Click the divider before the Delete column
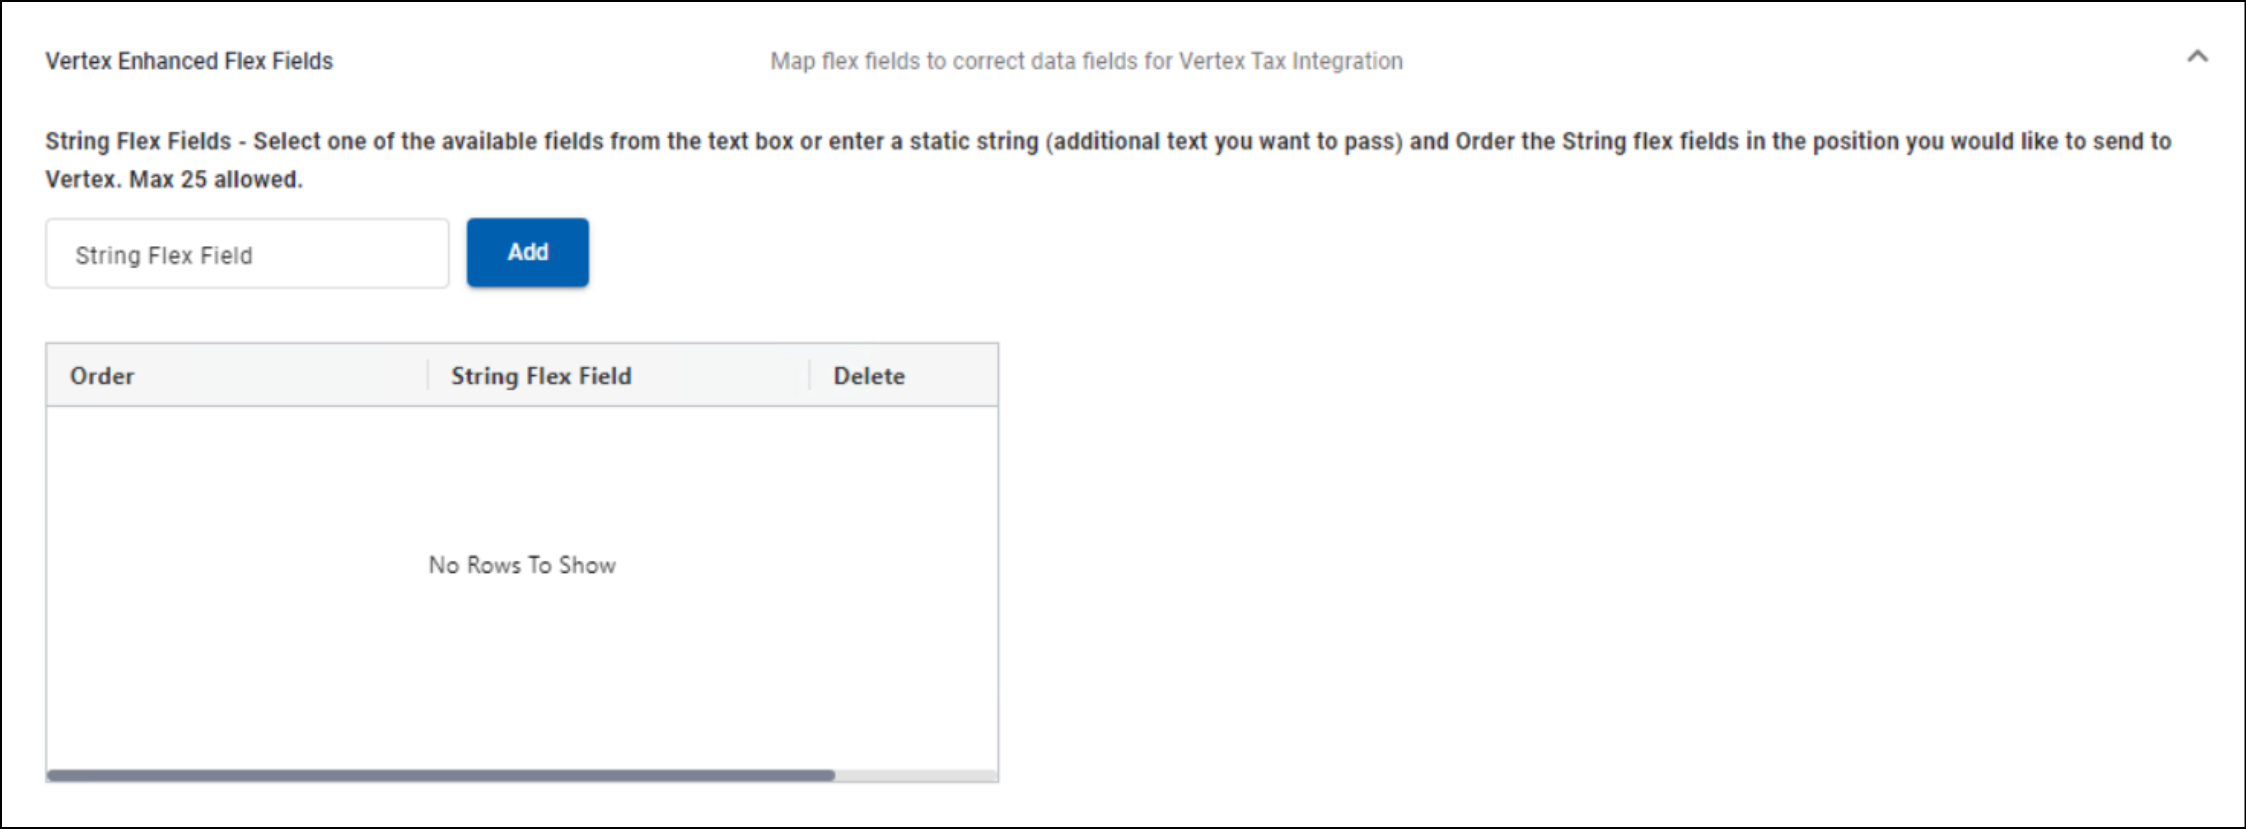The height and width of the screenshot is (829, 2246). (x=809, y=376)
